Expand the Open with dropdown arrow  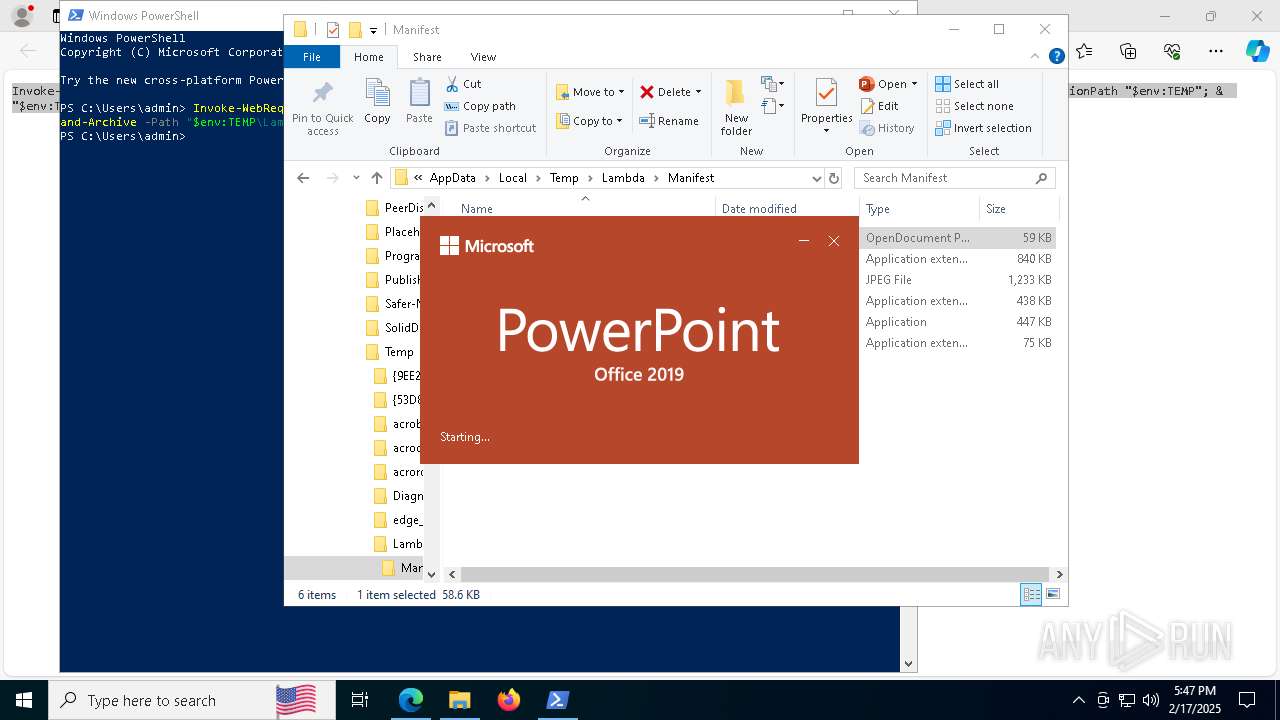[x=914, y=84]
